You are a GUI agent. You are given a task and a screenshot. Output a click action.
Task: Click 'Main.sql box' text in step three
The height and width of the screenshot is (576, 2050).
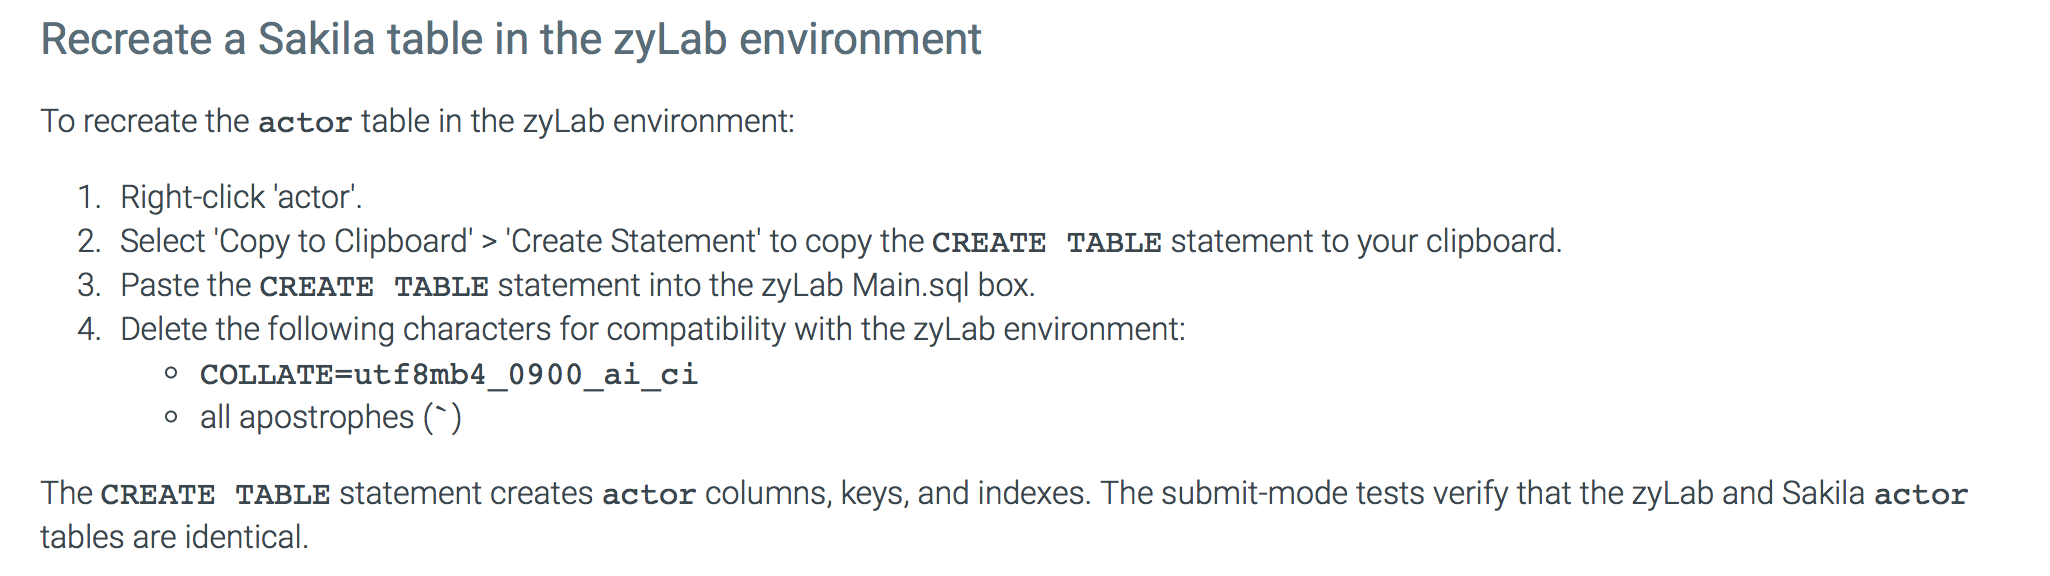pyautogui.click(x=942, y=285)
